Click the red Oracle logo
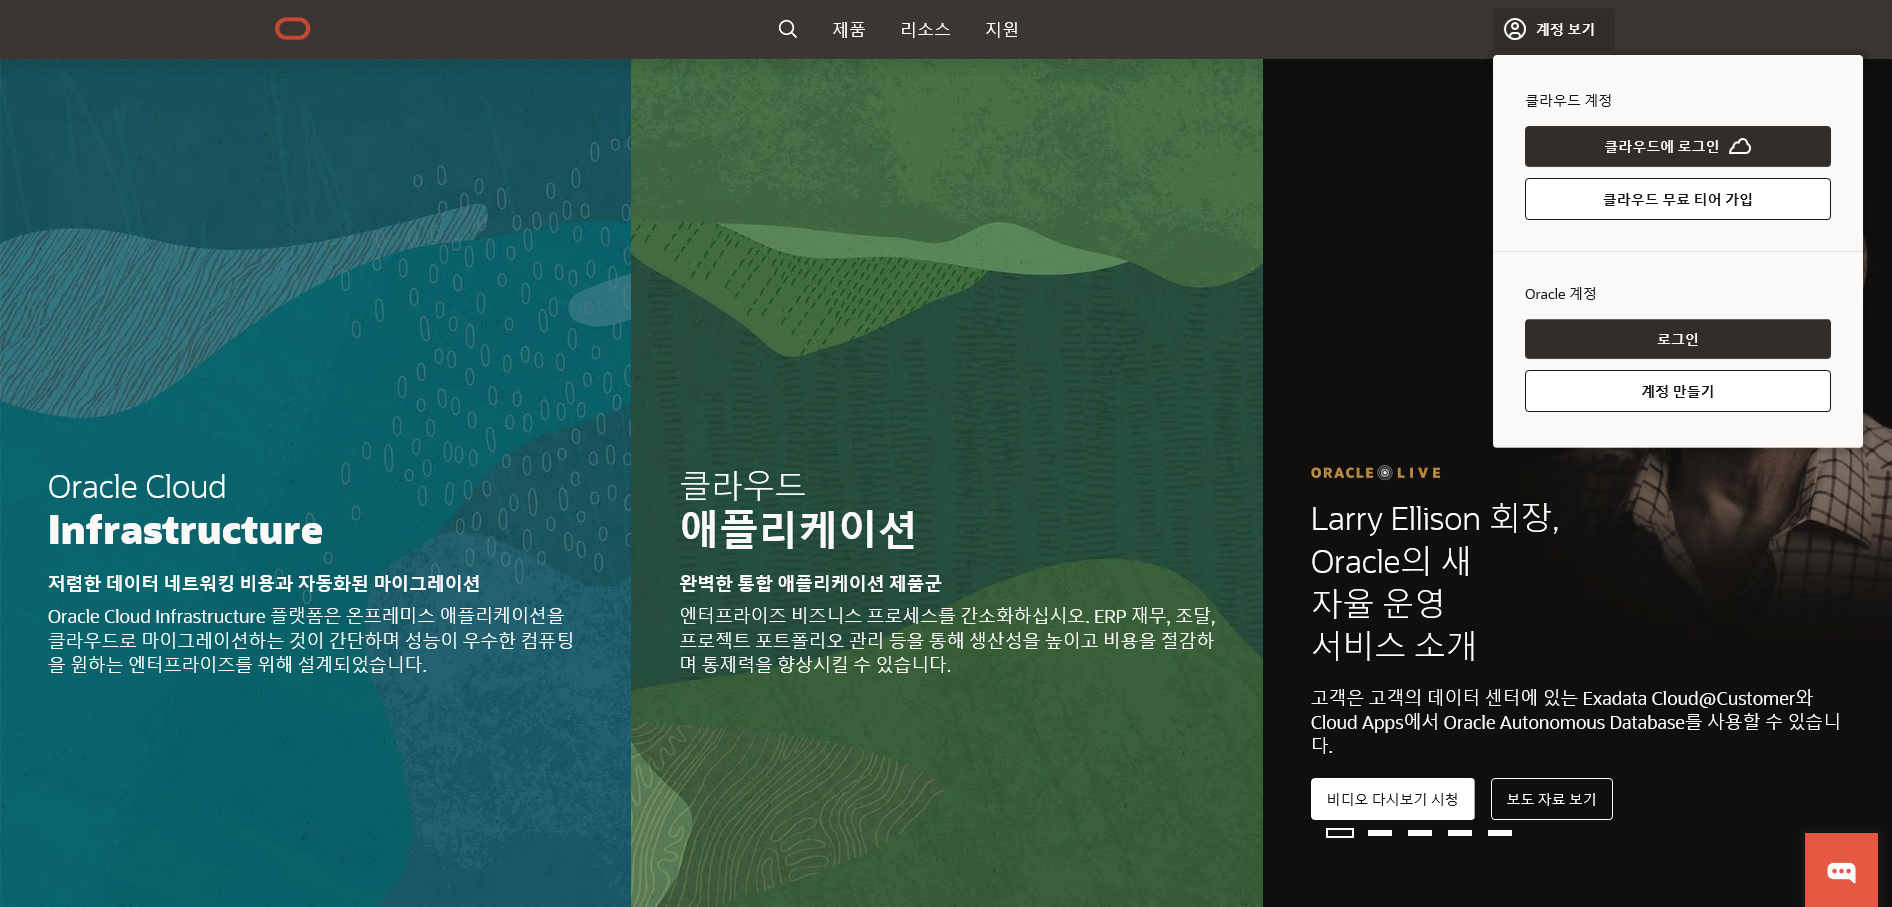Image resolution: width=1892 pixels, height=907 pixels. tap(293, 29)
